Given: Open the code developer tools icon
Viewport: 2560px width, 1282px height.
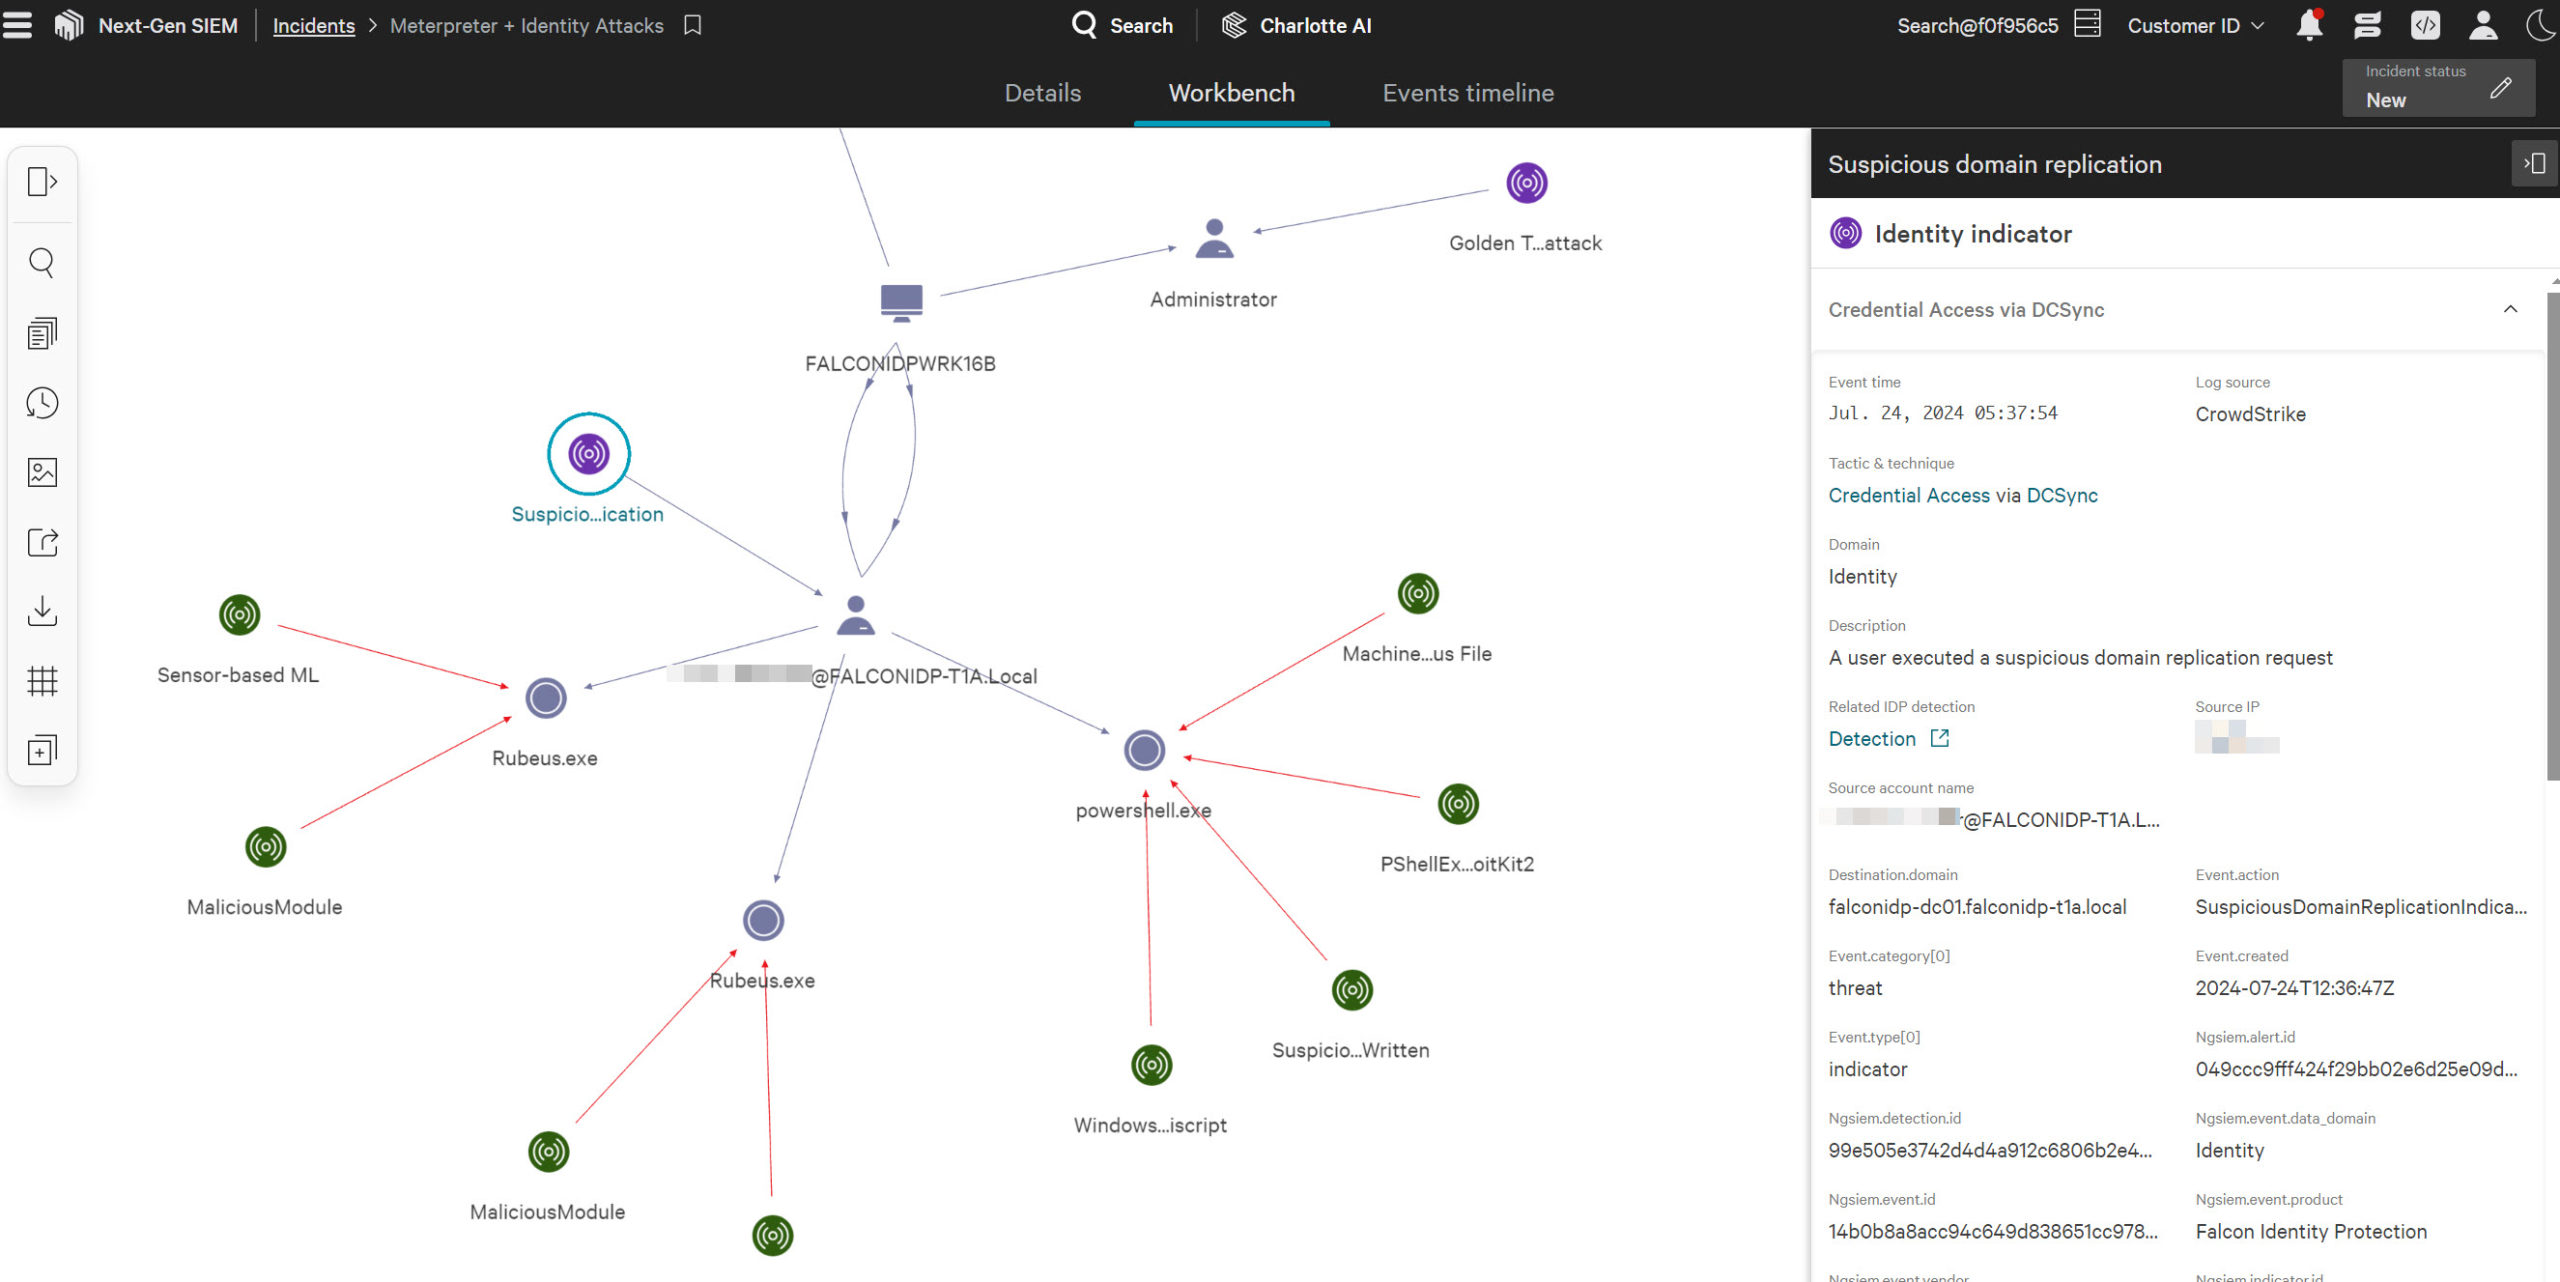Looking at the screenshot, I should point(2425,25).
